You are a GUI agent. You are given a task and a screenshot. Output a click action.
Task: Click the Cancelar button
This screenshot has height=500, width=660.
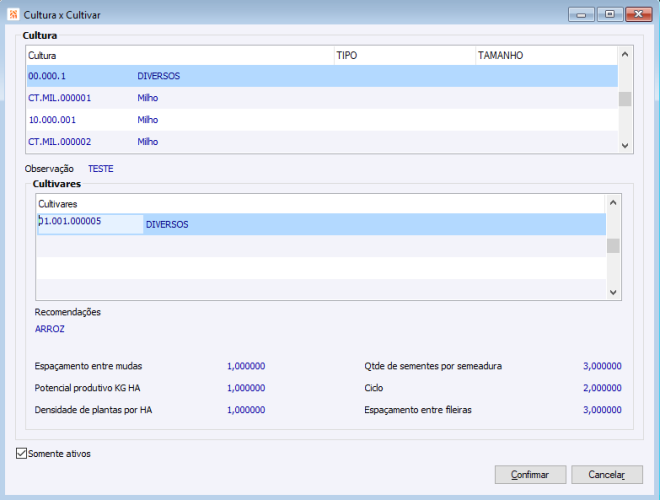[607, 474]
